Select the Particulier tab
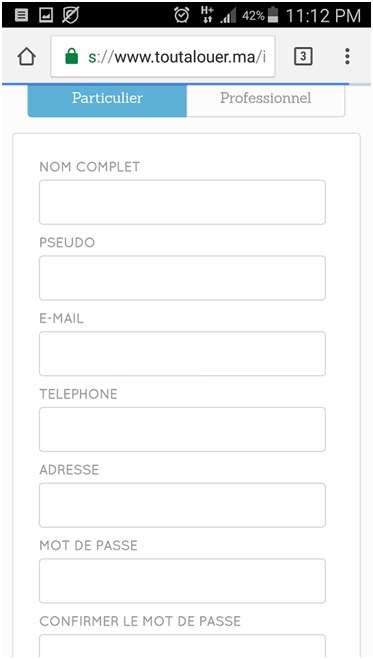373x659 pixels. click(x=107, y=99)
